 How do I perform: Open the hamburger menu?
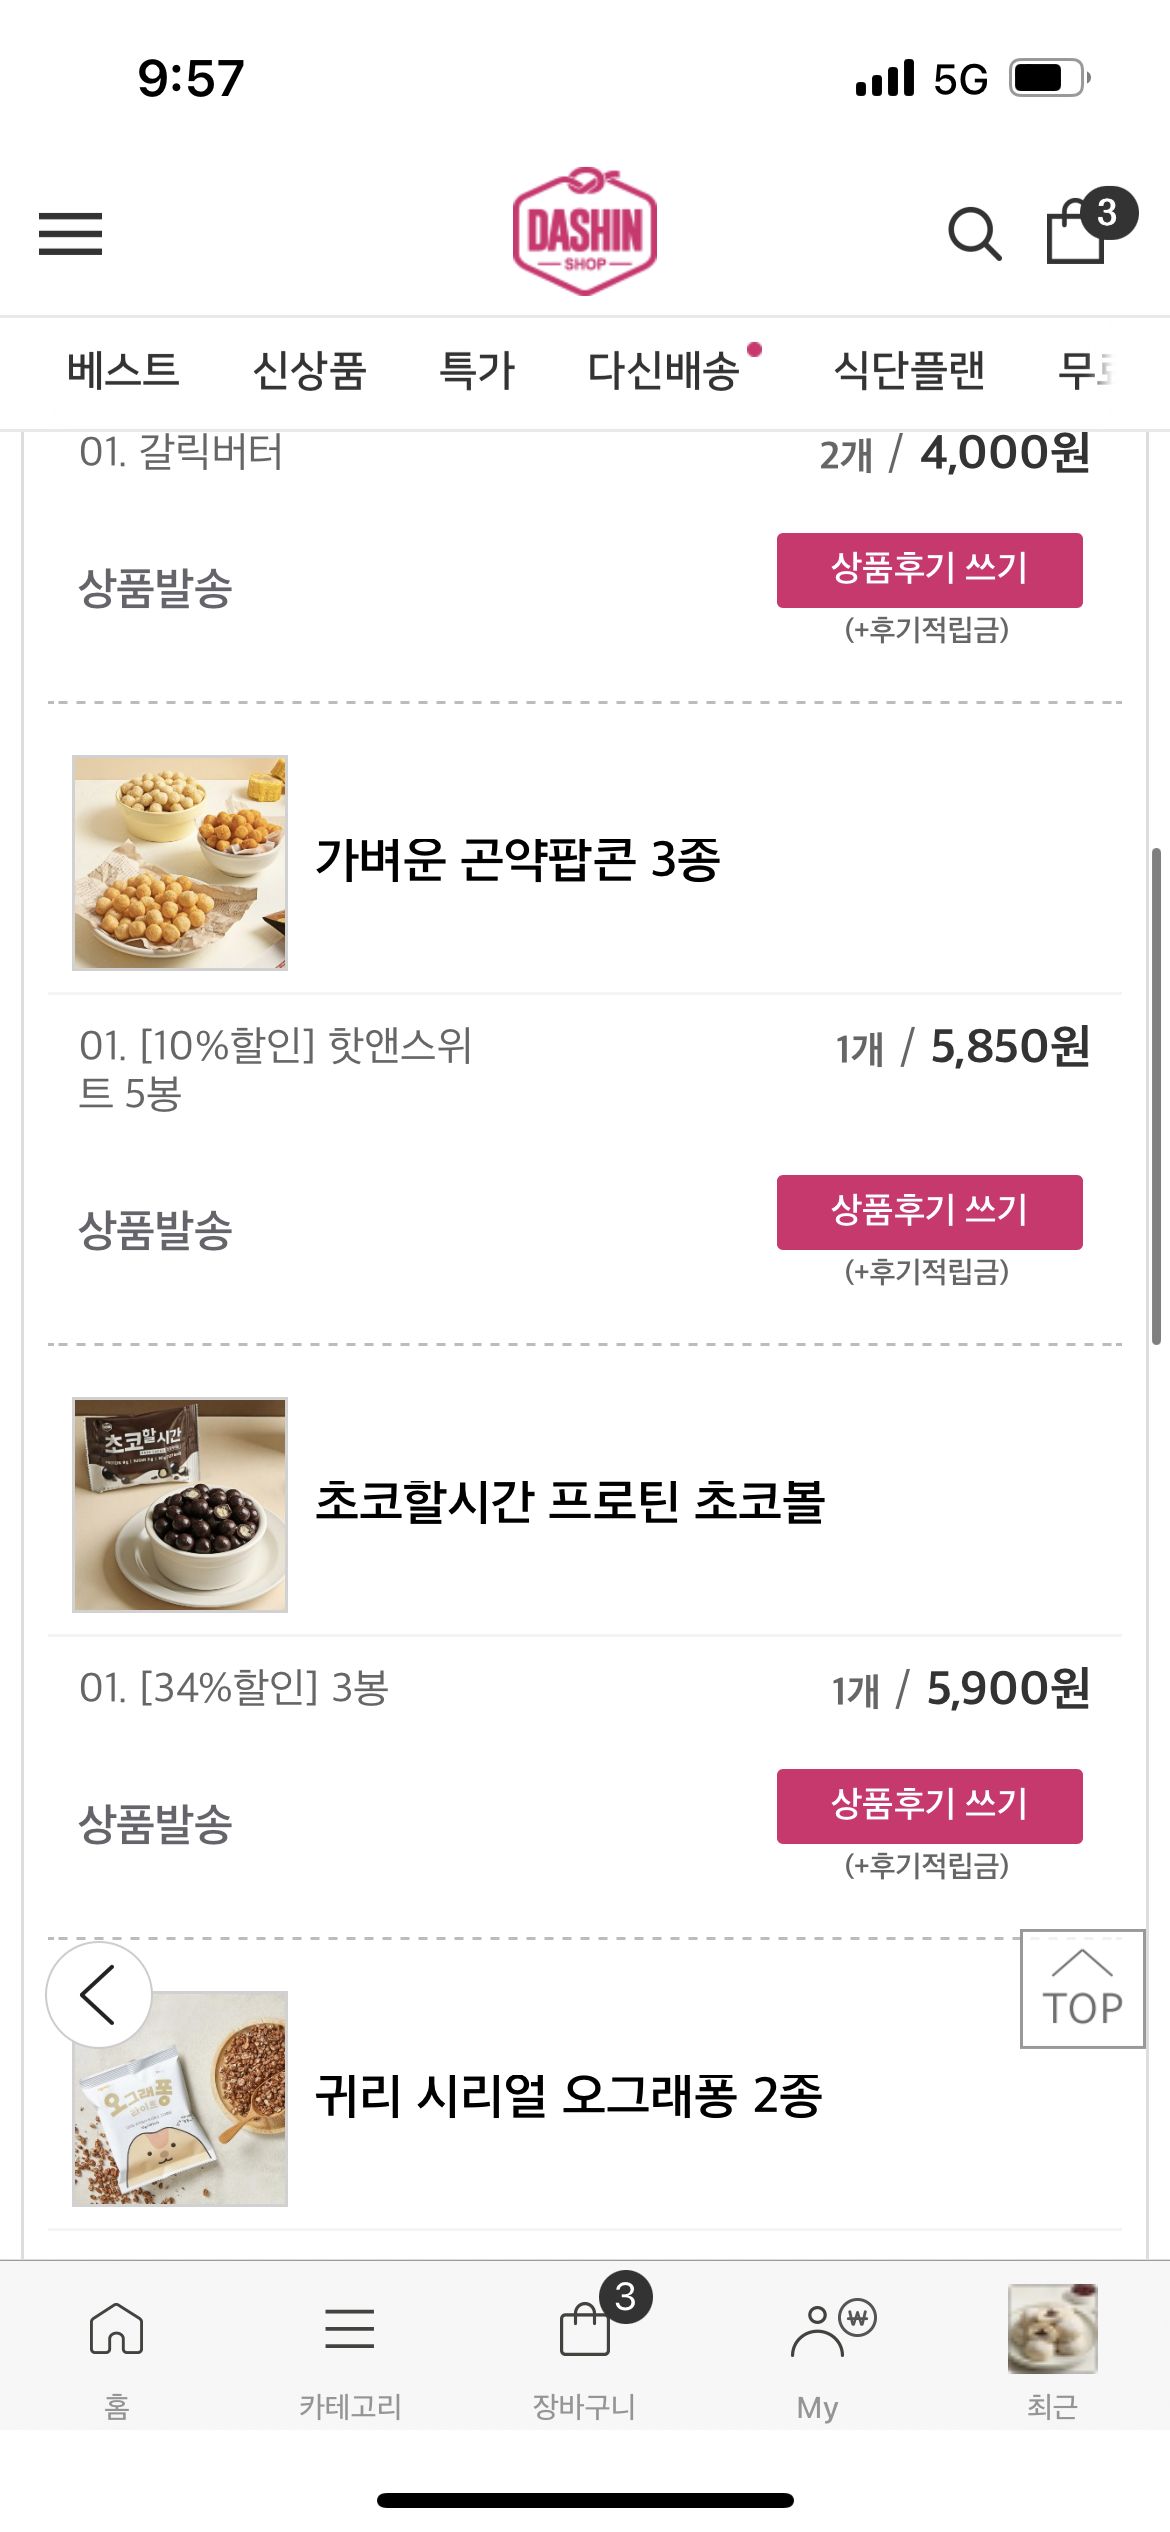coord(70,234)
